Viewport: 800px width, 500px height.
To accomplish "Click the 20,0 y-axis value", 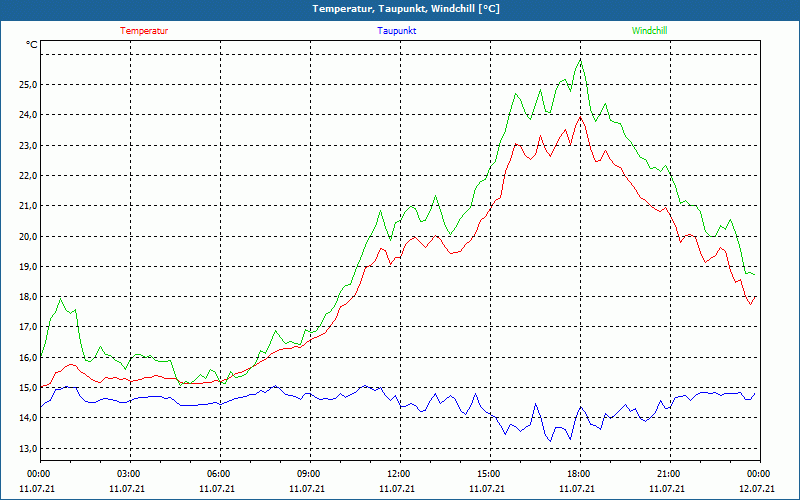I will (x=28, y=237).
